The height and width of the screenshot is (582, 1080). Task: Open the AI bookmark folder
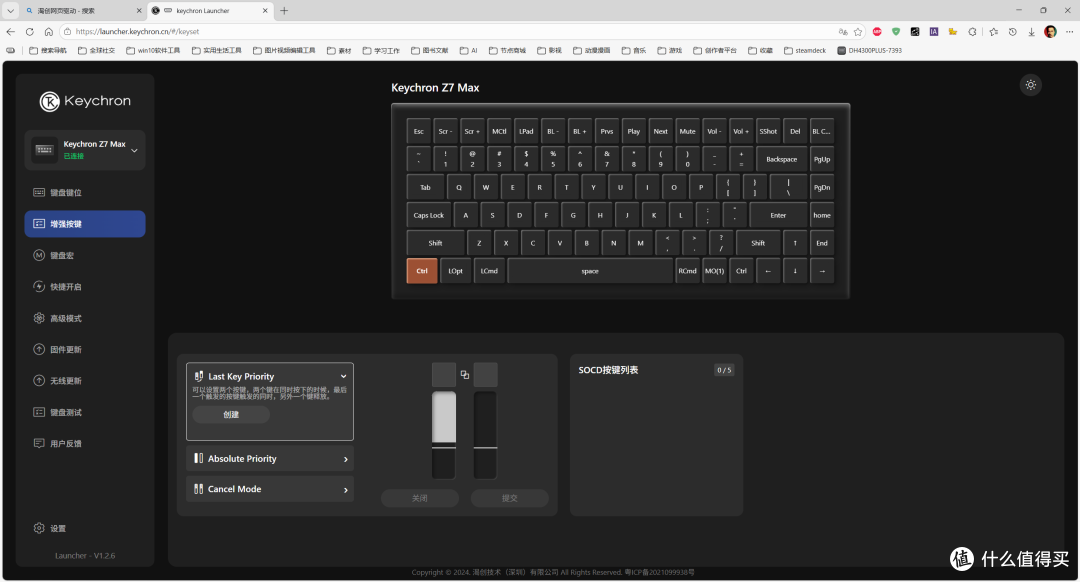pos(468,50)
